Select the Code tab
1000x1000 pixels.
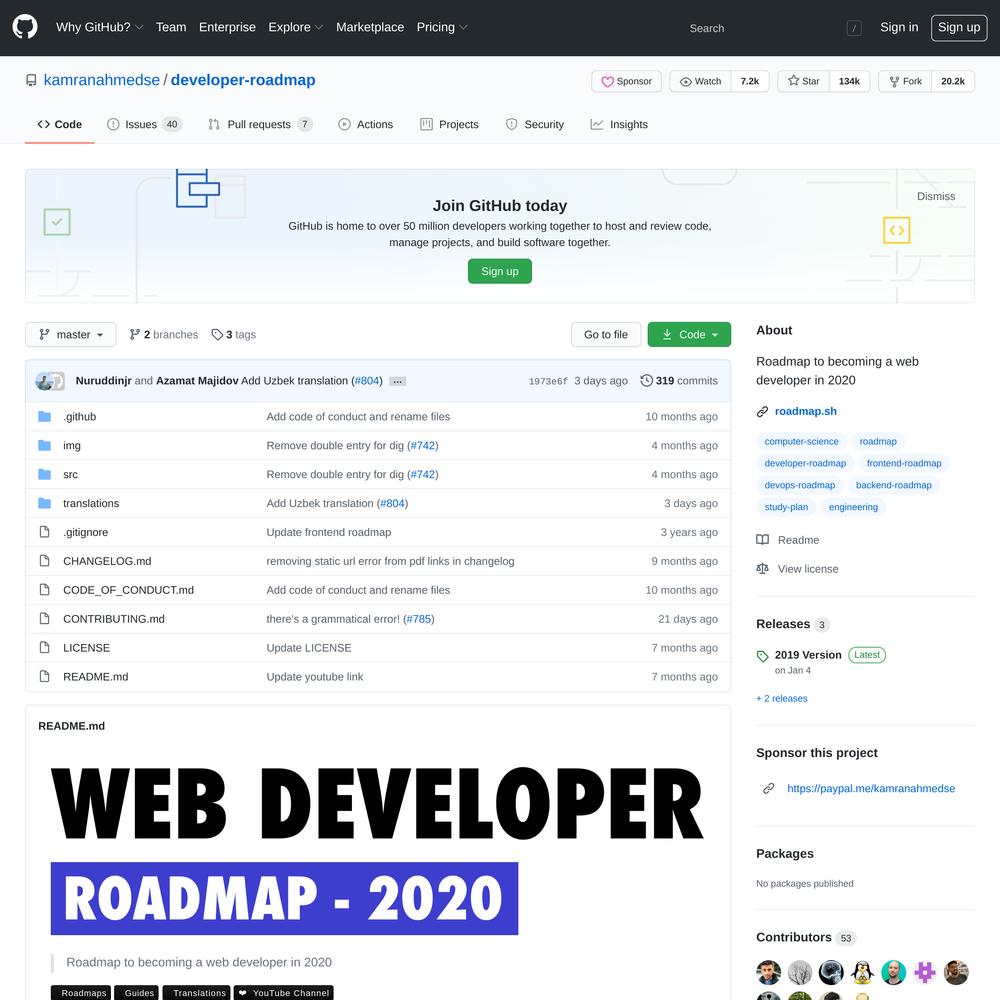[x=60, y=124]
